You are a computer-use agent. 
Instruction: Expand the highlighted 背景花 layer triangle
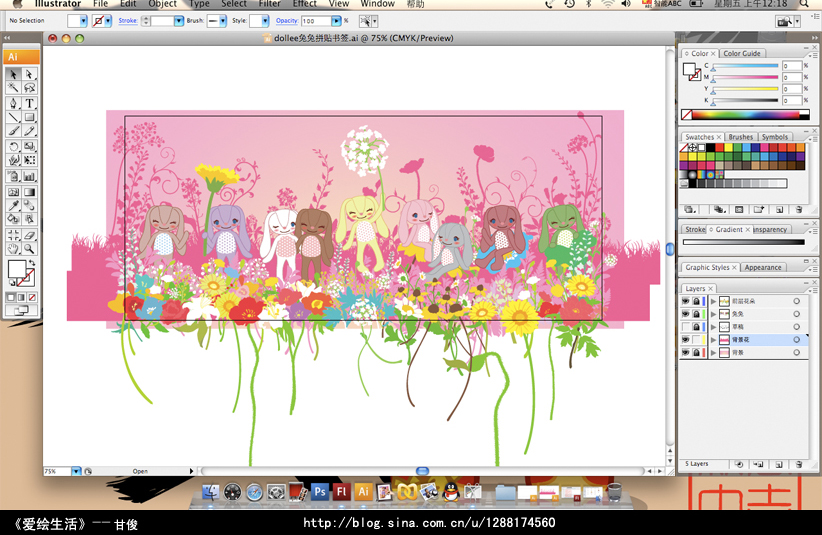point(713,340)
